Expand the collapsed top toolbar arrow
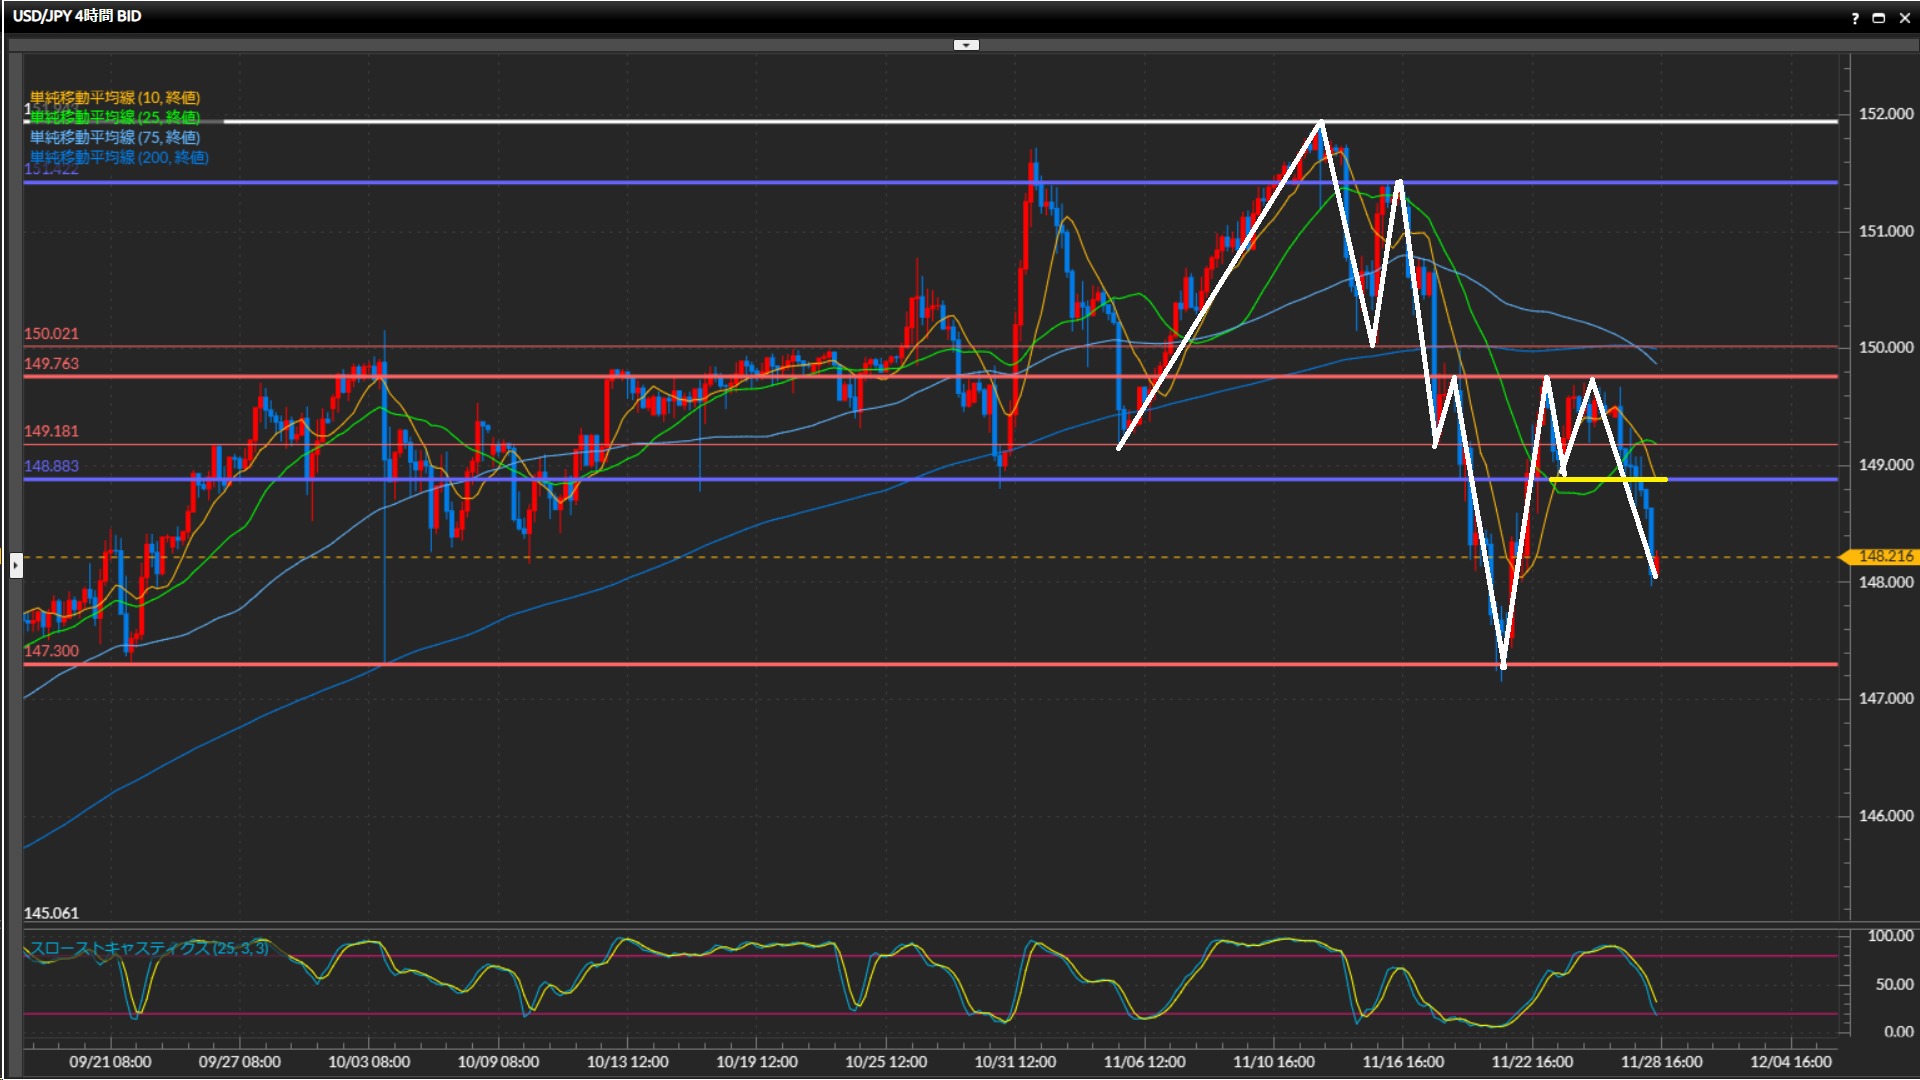The height and width of the screenshot is (1080, 1920). tap(965, 45)
